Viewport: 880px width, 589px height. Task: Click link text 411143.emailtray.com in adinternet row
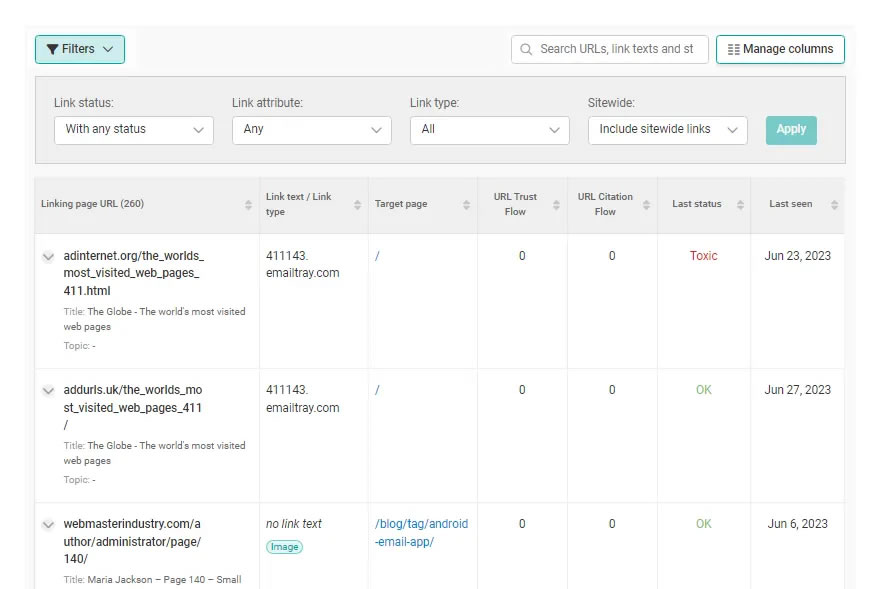point(302,264)
